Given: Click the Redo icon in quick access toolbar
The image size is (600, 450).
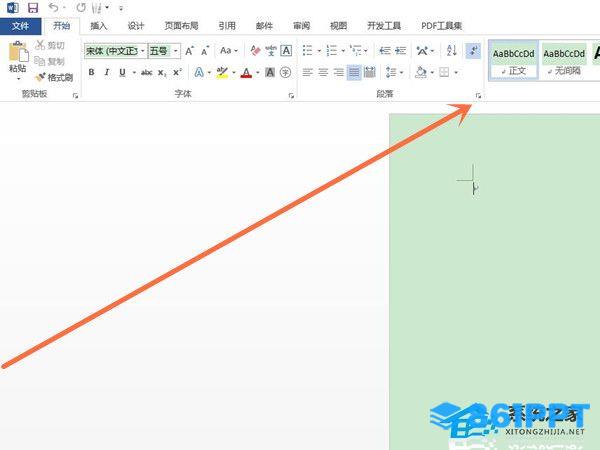Looking at the screenshot, I should click(x=81, y=7).
